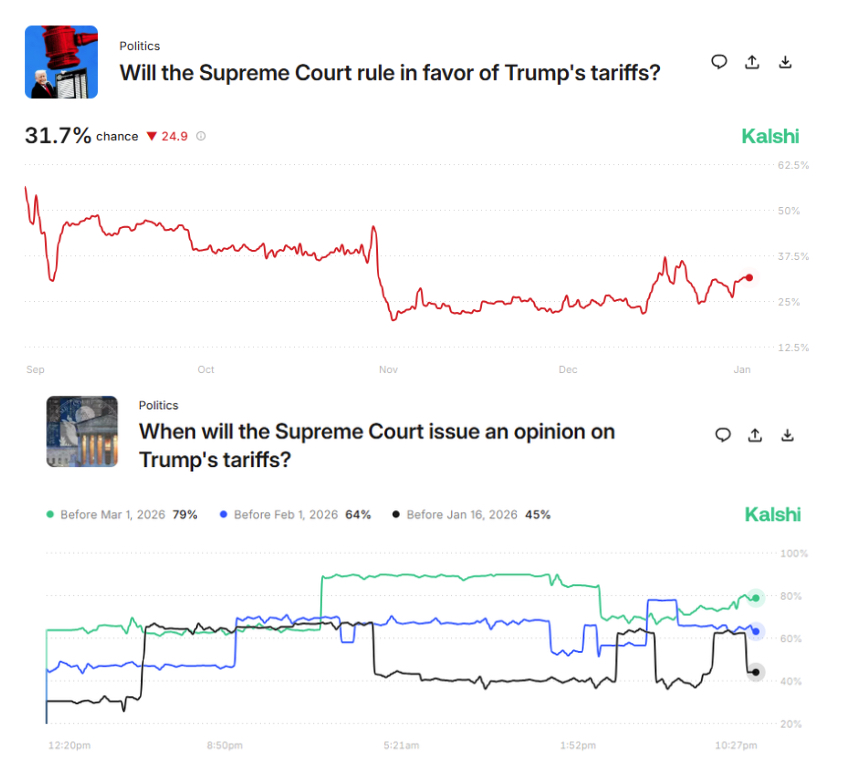Toggle the Before Mar 1, 2026 series

coord(122,515)
